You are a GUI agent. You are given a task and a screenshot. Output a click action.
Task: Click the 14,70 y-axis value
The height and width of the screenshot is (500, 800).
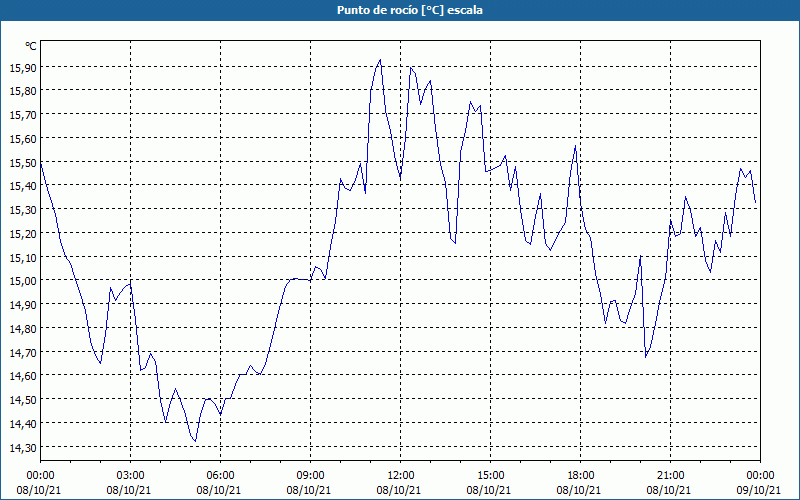pyautogui.click(x=22, y=353)
